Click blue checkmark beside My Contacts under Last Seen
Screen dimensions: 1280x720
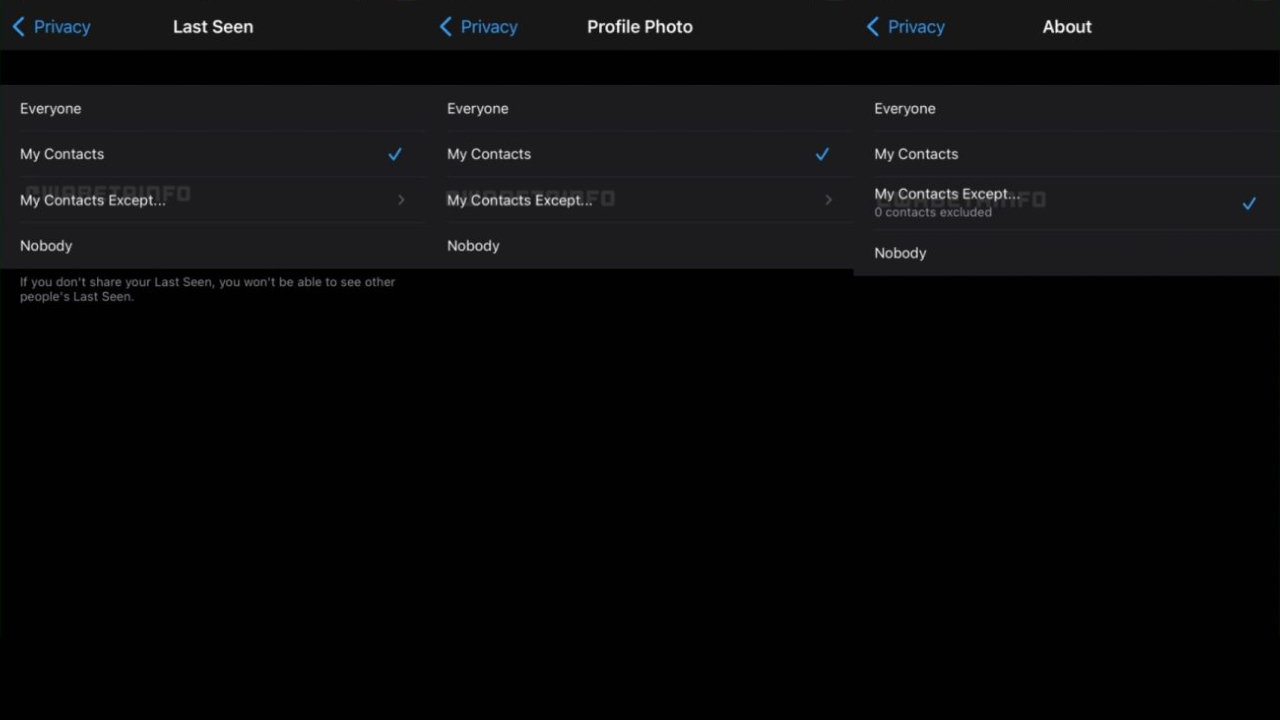(x=394, y=154)
